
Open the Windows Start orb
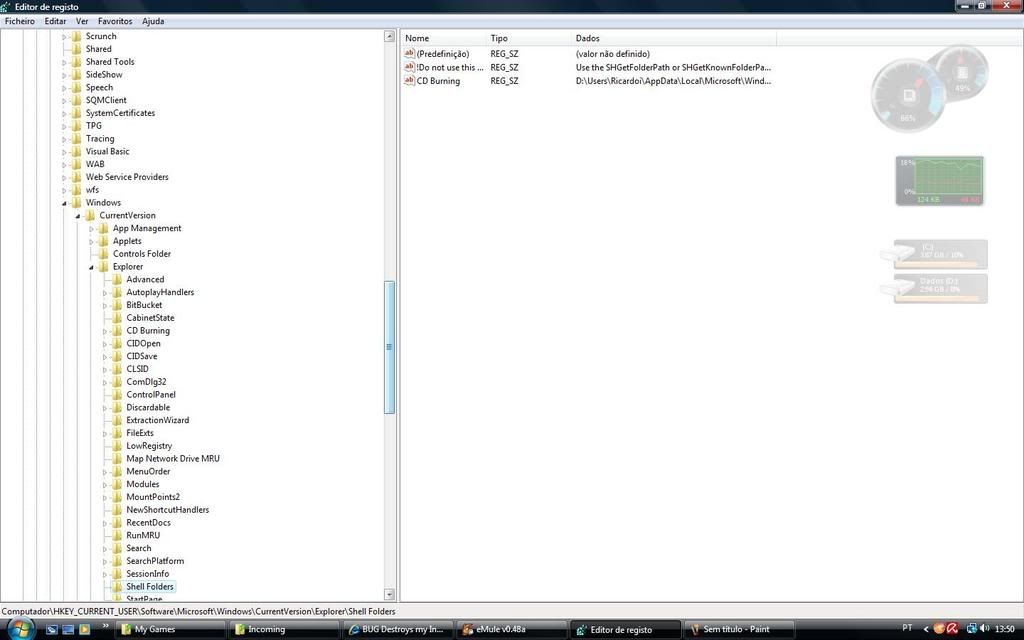point(20,629)
